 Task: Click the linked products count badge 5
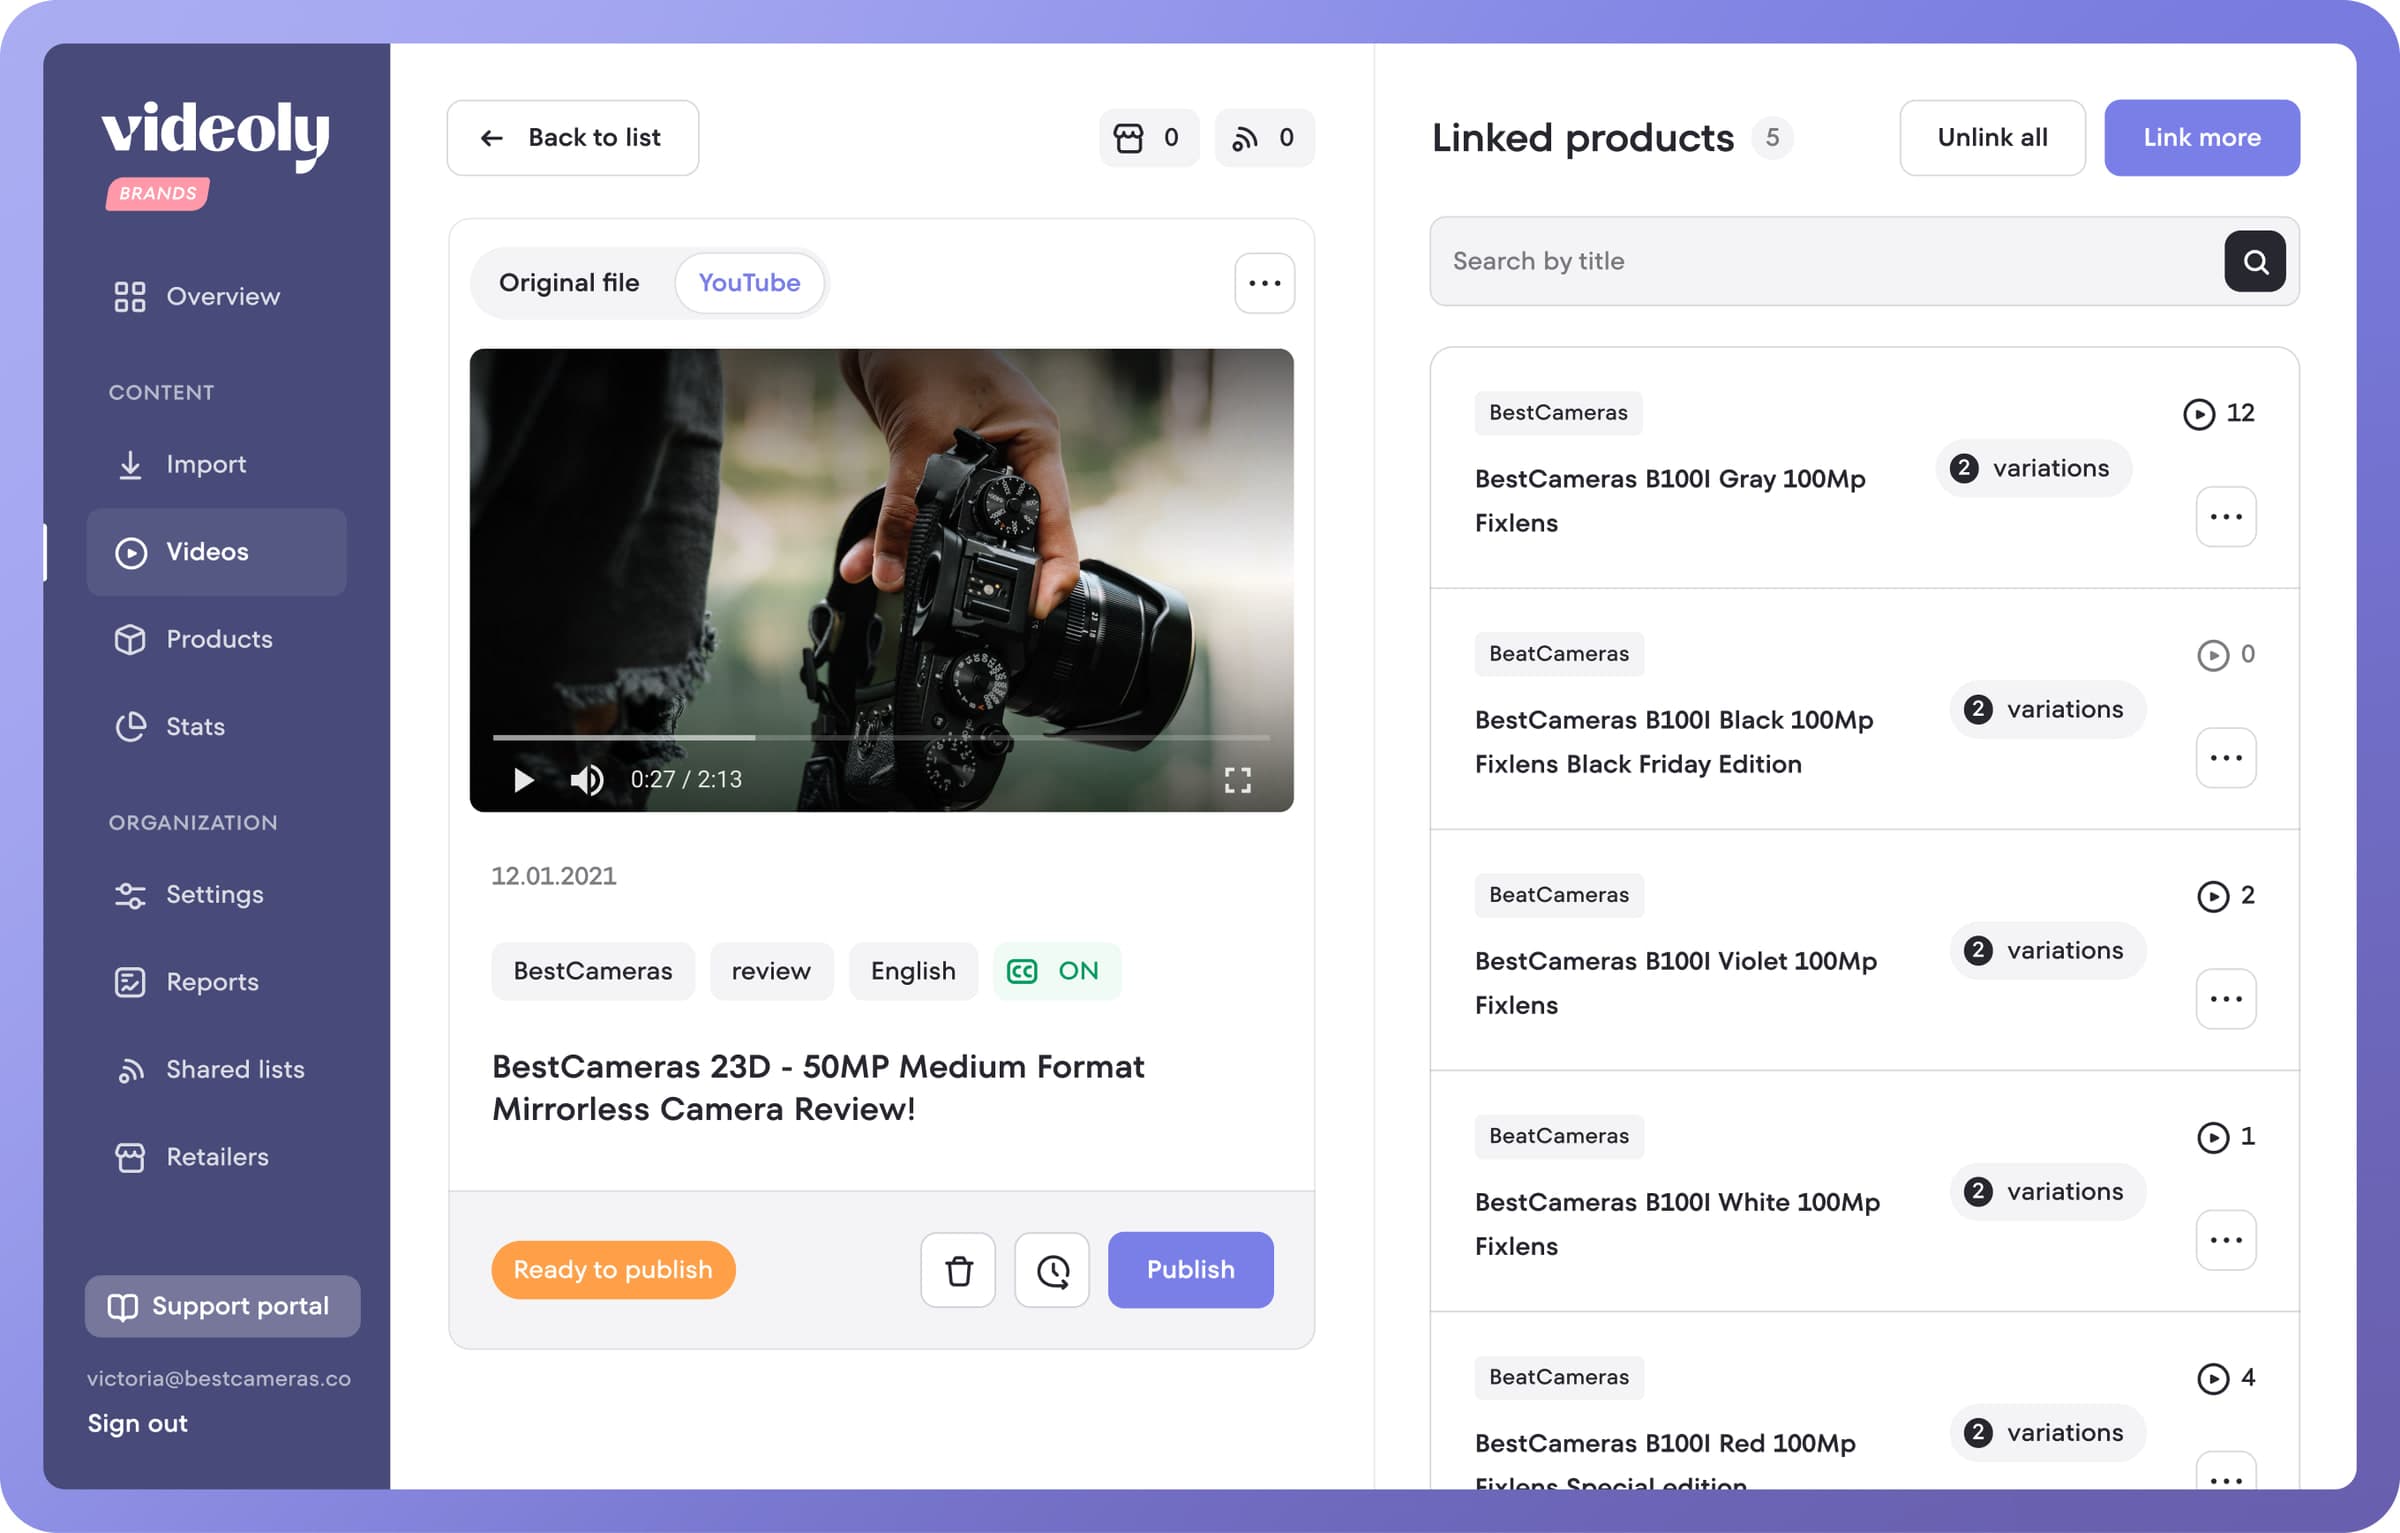pyautogui.click(x=1772, y=137)
